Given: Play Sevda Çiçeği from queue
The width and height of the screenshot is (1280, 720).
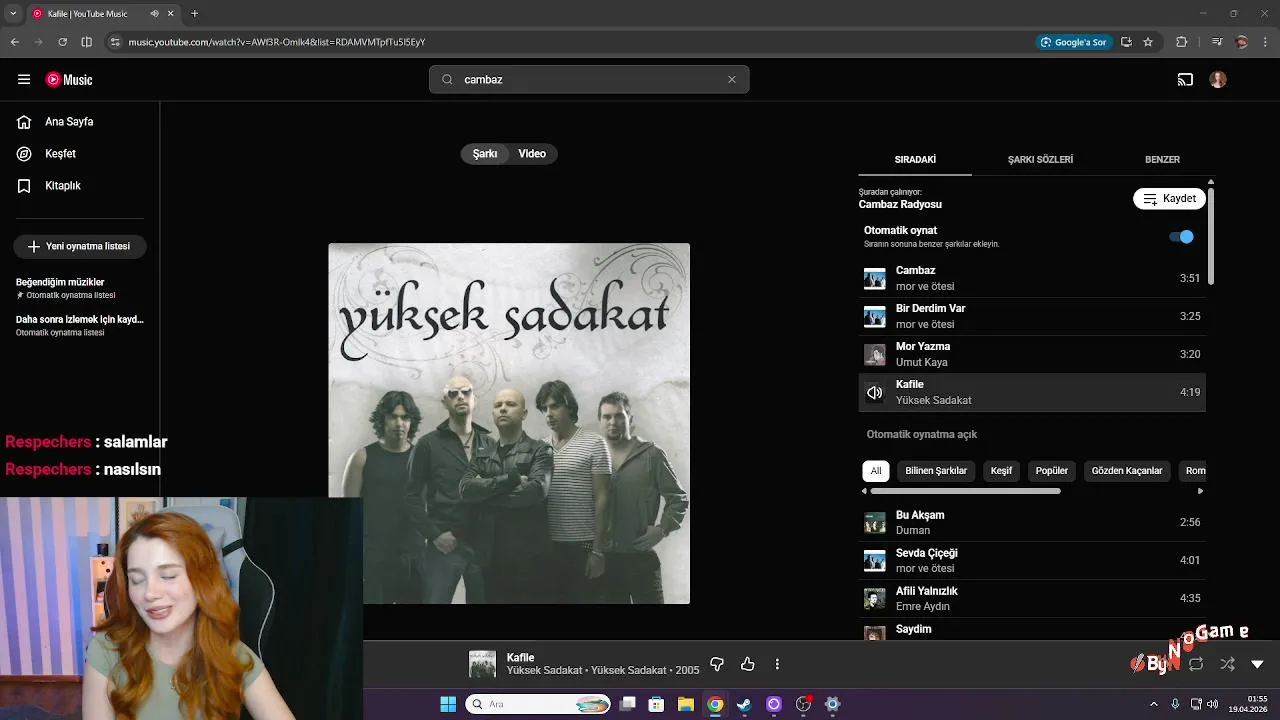Looking at the screenshot, I should click(x=1032, y=560).
